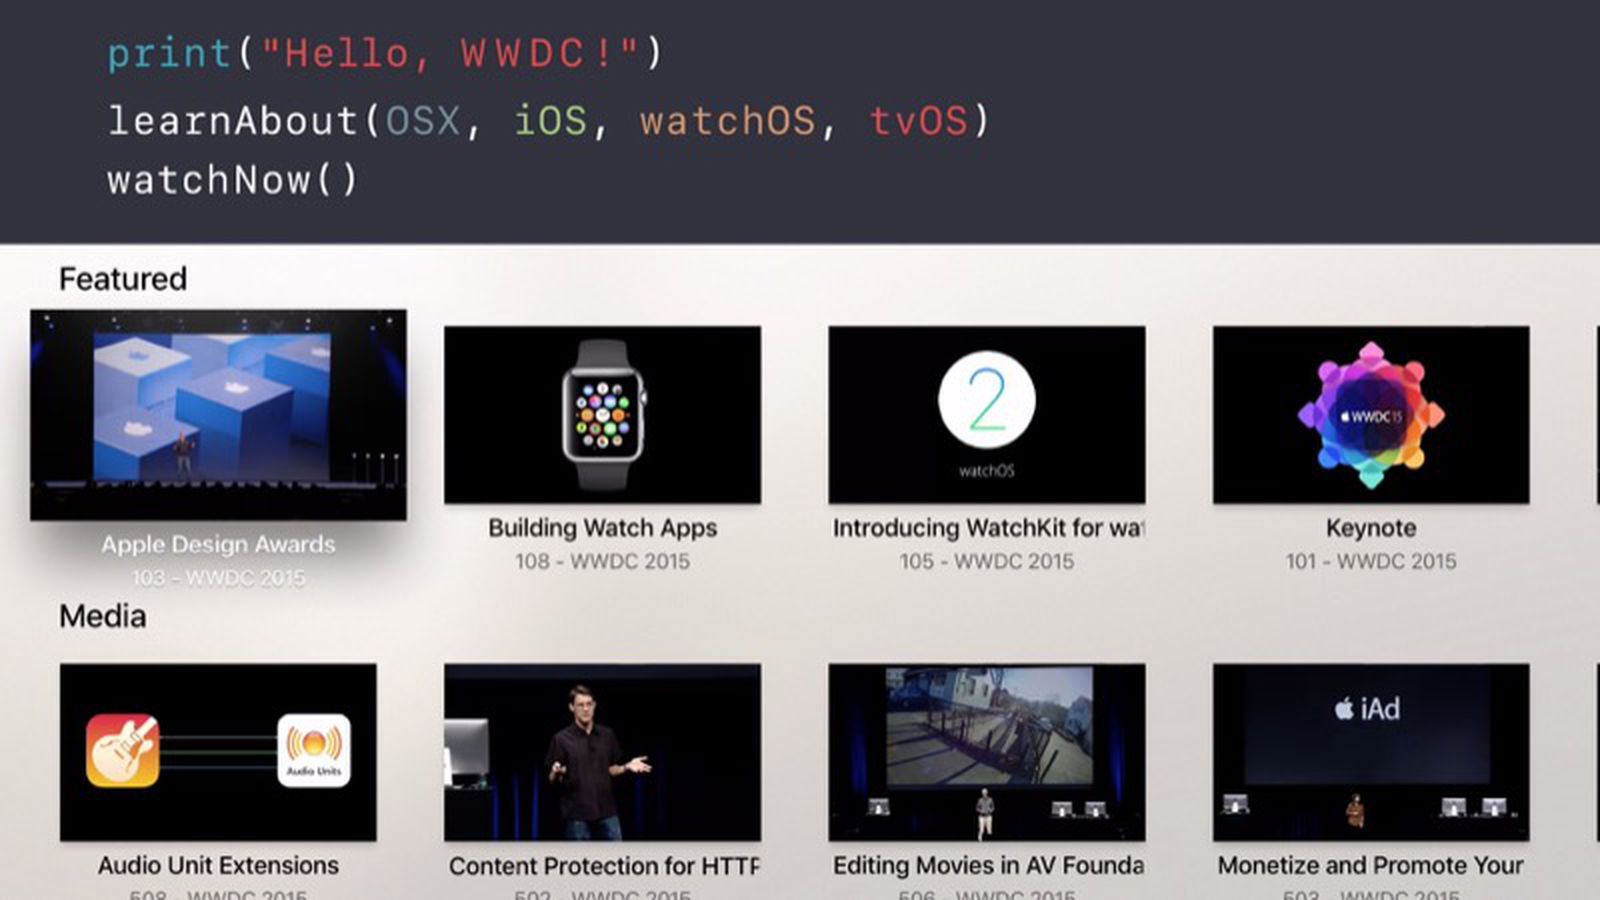Image resolution: width=1600 pixels, height=900 pixels.
Task: Click the 105 - WWDC 2015 session label
Action: click(985, 561)
